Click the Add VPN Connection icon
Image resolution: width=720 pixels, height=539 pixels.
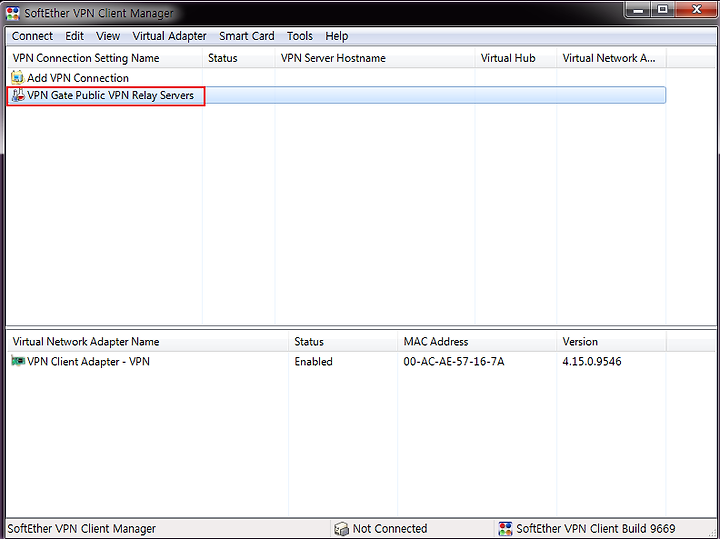pyautogui.click(x=17, y=78)
